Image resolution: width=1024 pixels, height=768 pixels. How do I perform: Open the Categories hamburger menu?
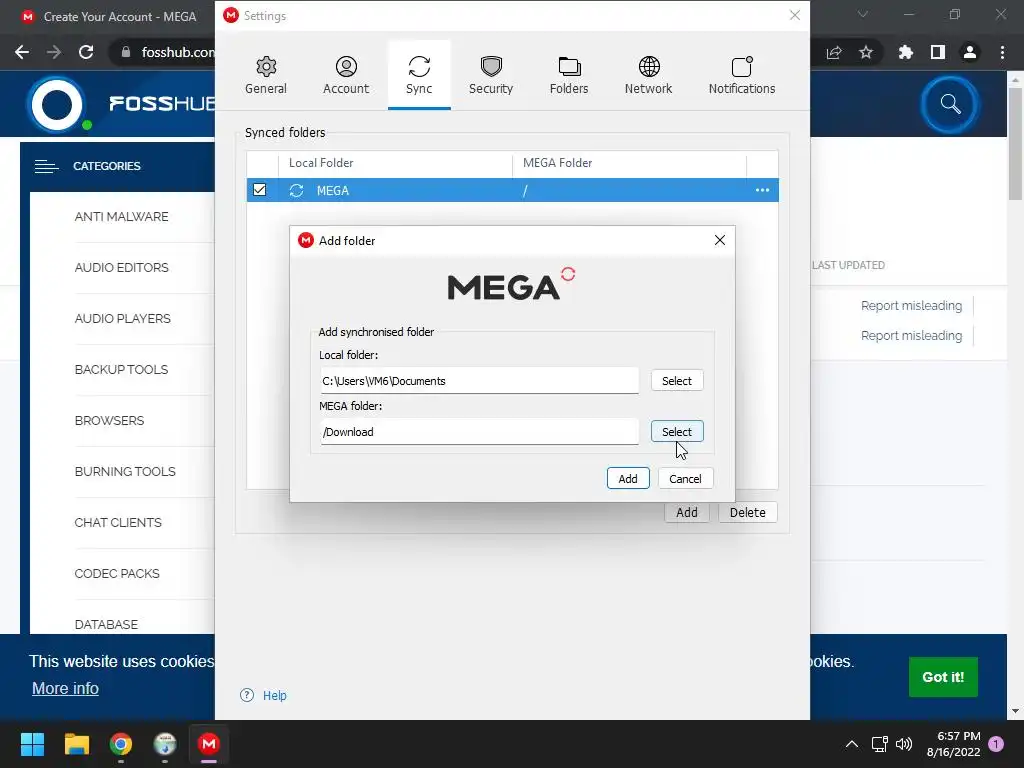tap(46, 167)
